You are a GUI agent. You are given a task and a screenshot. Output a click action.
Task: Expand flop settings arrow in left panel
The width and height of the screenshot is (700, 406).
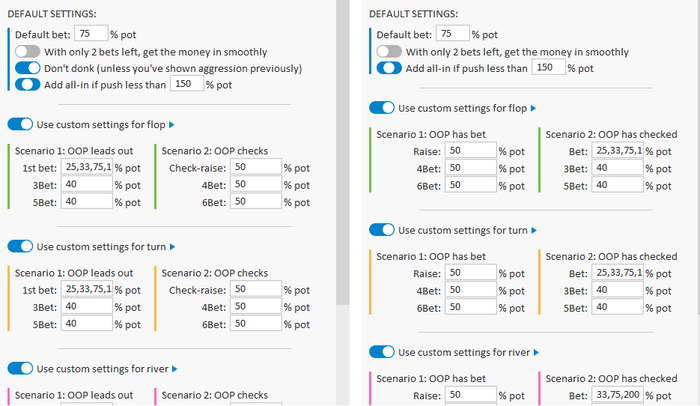click(172, 125)
